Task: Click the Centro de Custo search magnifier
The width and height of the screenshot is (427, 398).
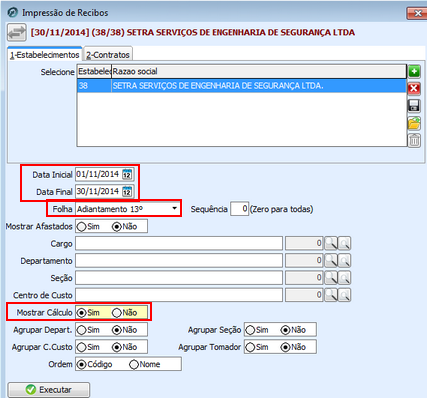Action: 331,295
